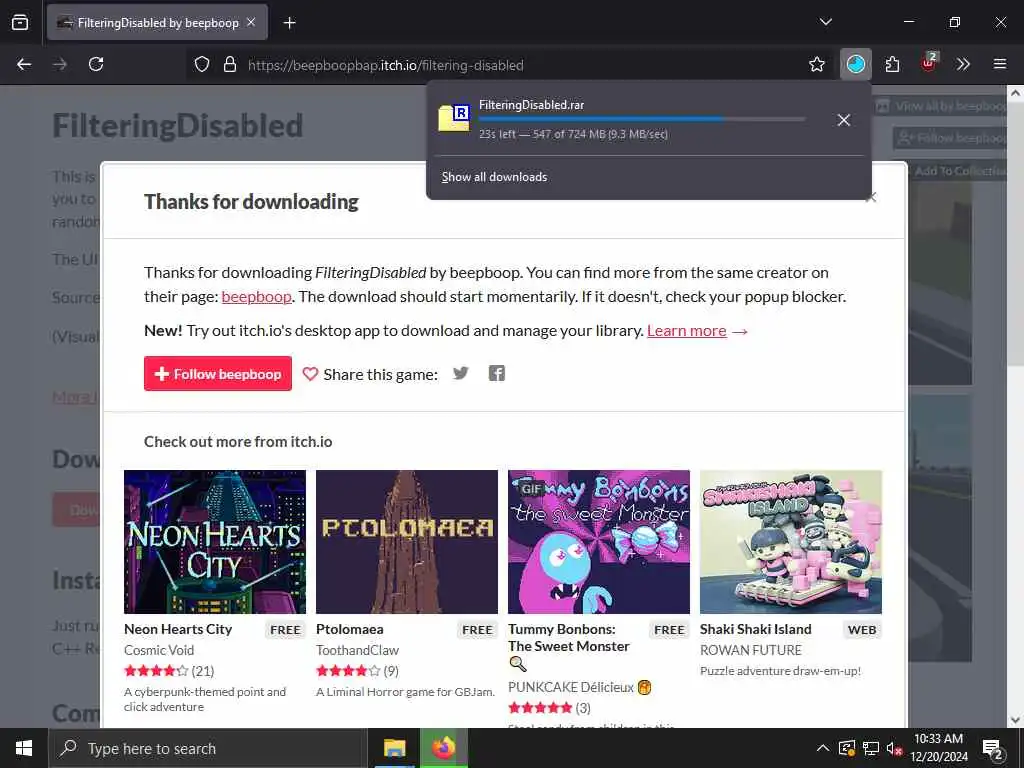Click WEB tag on Shaki Shaki Island
The width and height of the screenshot is (1024, 768).
(x=862, y=630)
